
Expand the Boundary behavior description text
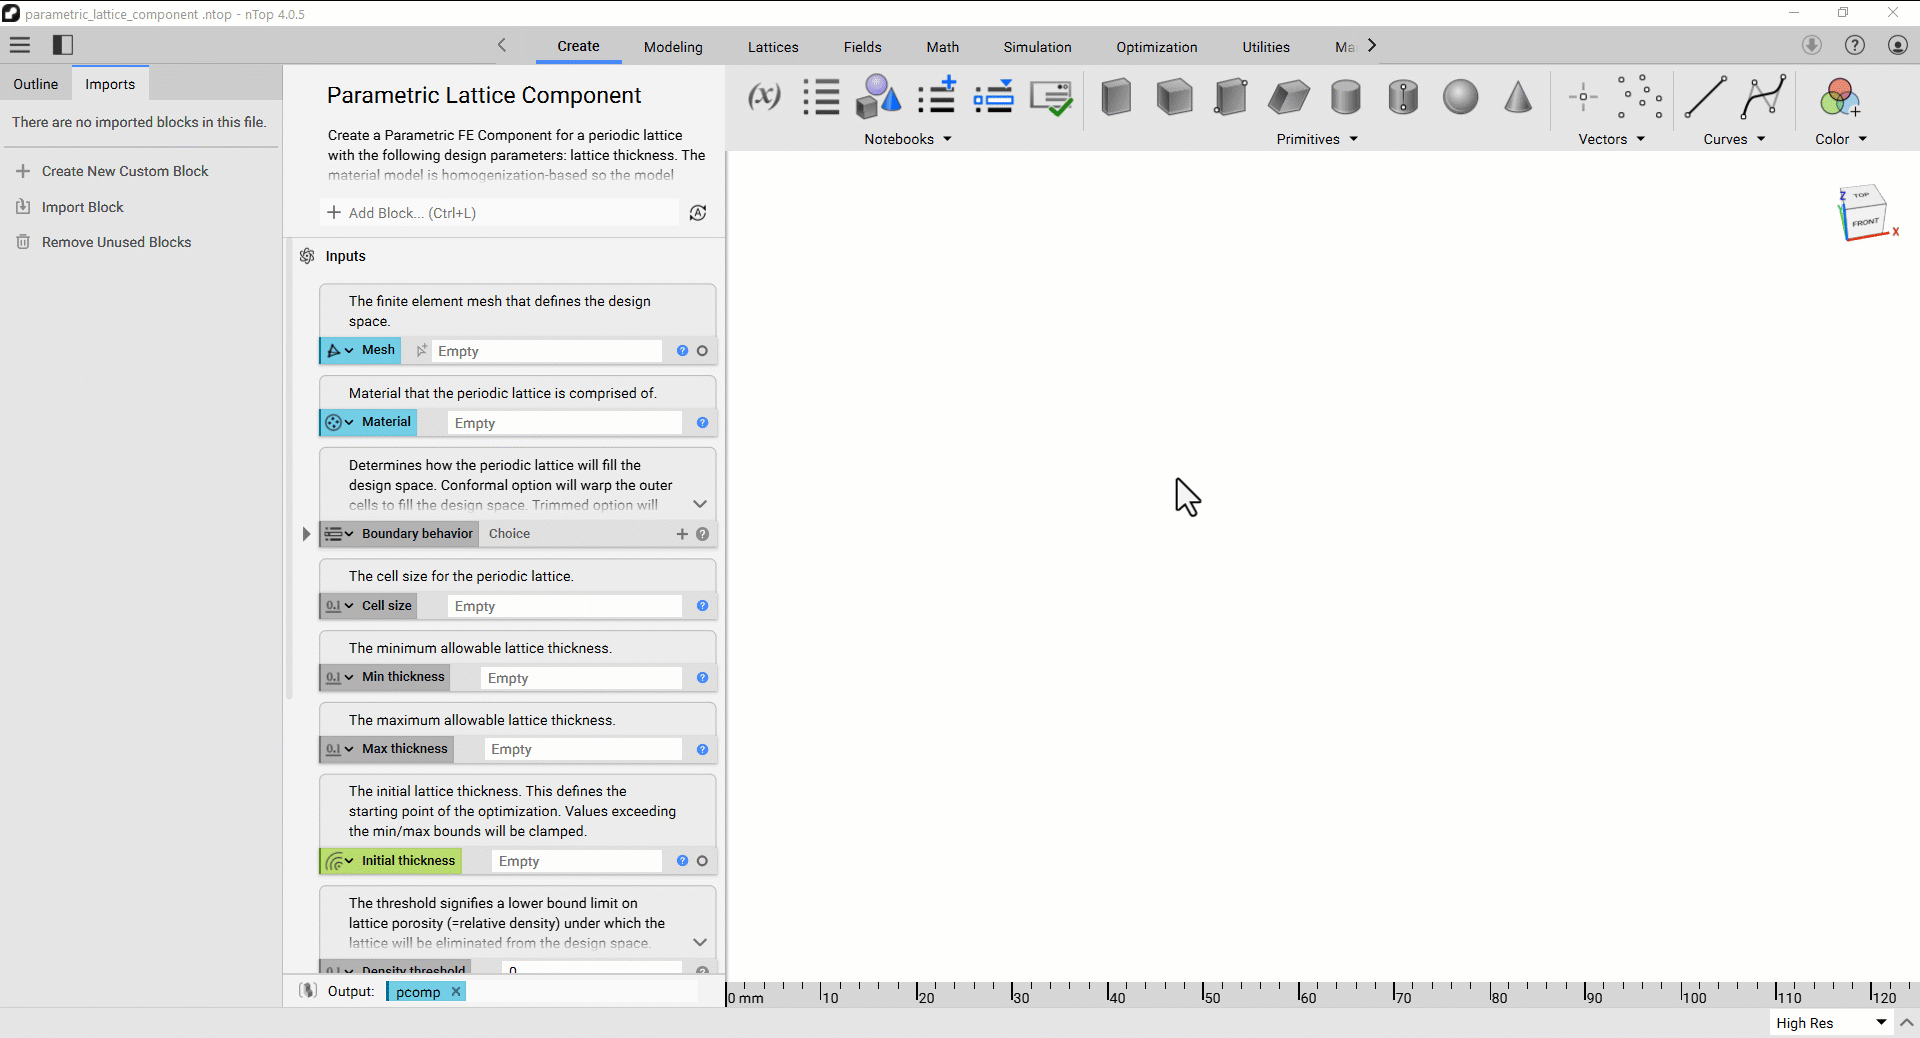[x=700, y=504]
